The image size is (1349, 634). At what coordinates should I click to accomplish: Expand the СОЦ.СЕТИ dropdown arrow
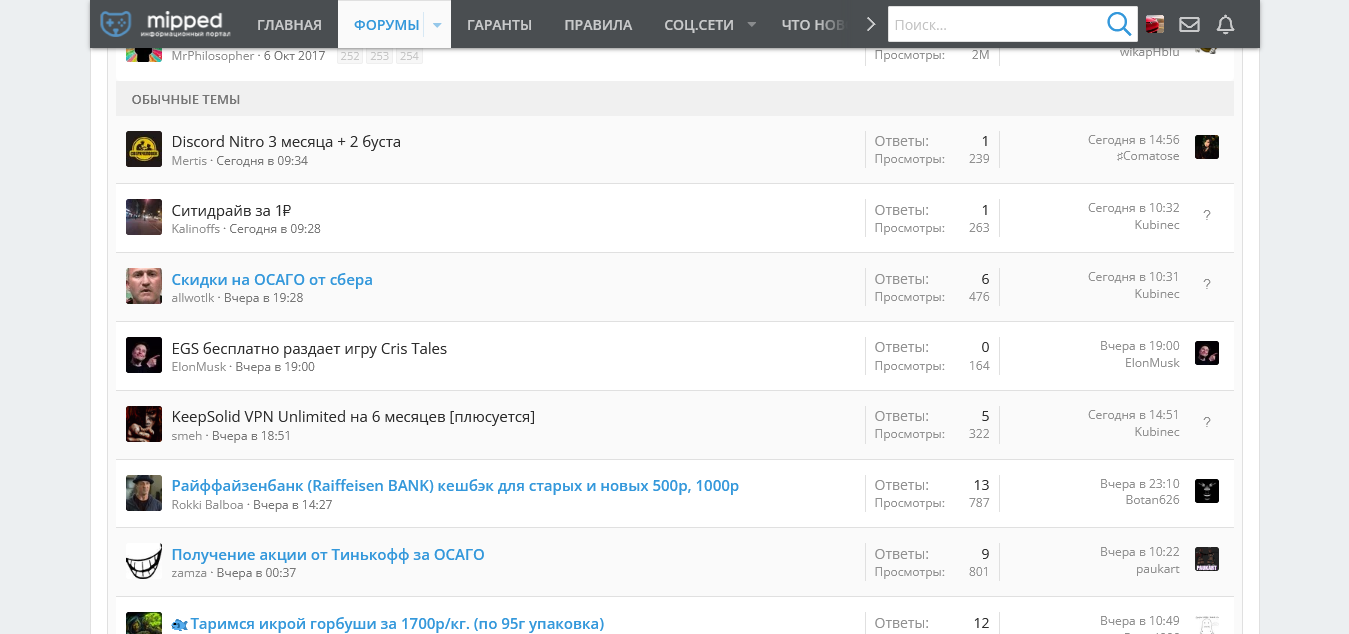click(752, 25)
